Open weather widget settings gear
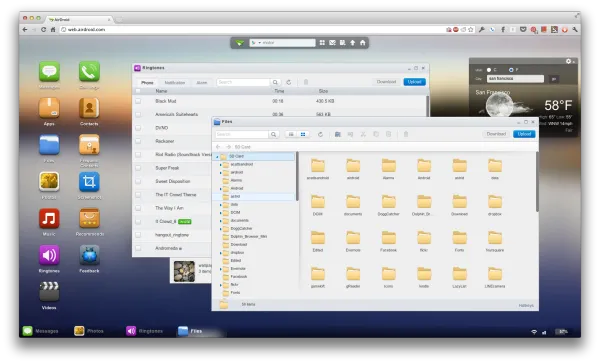Screen dimensions: 600x364 click(568, 61)
